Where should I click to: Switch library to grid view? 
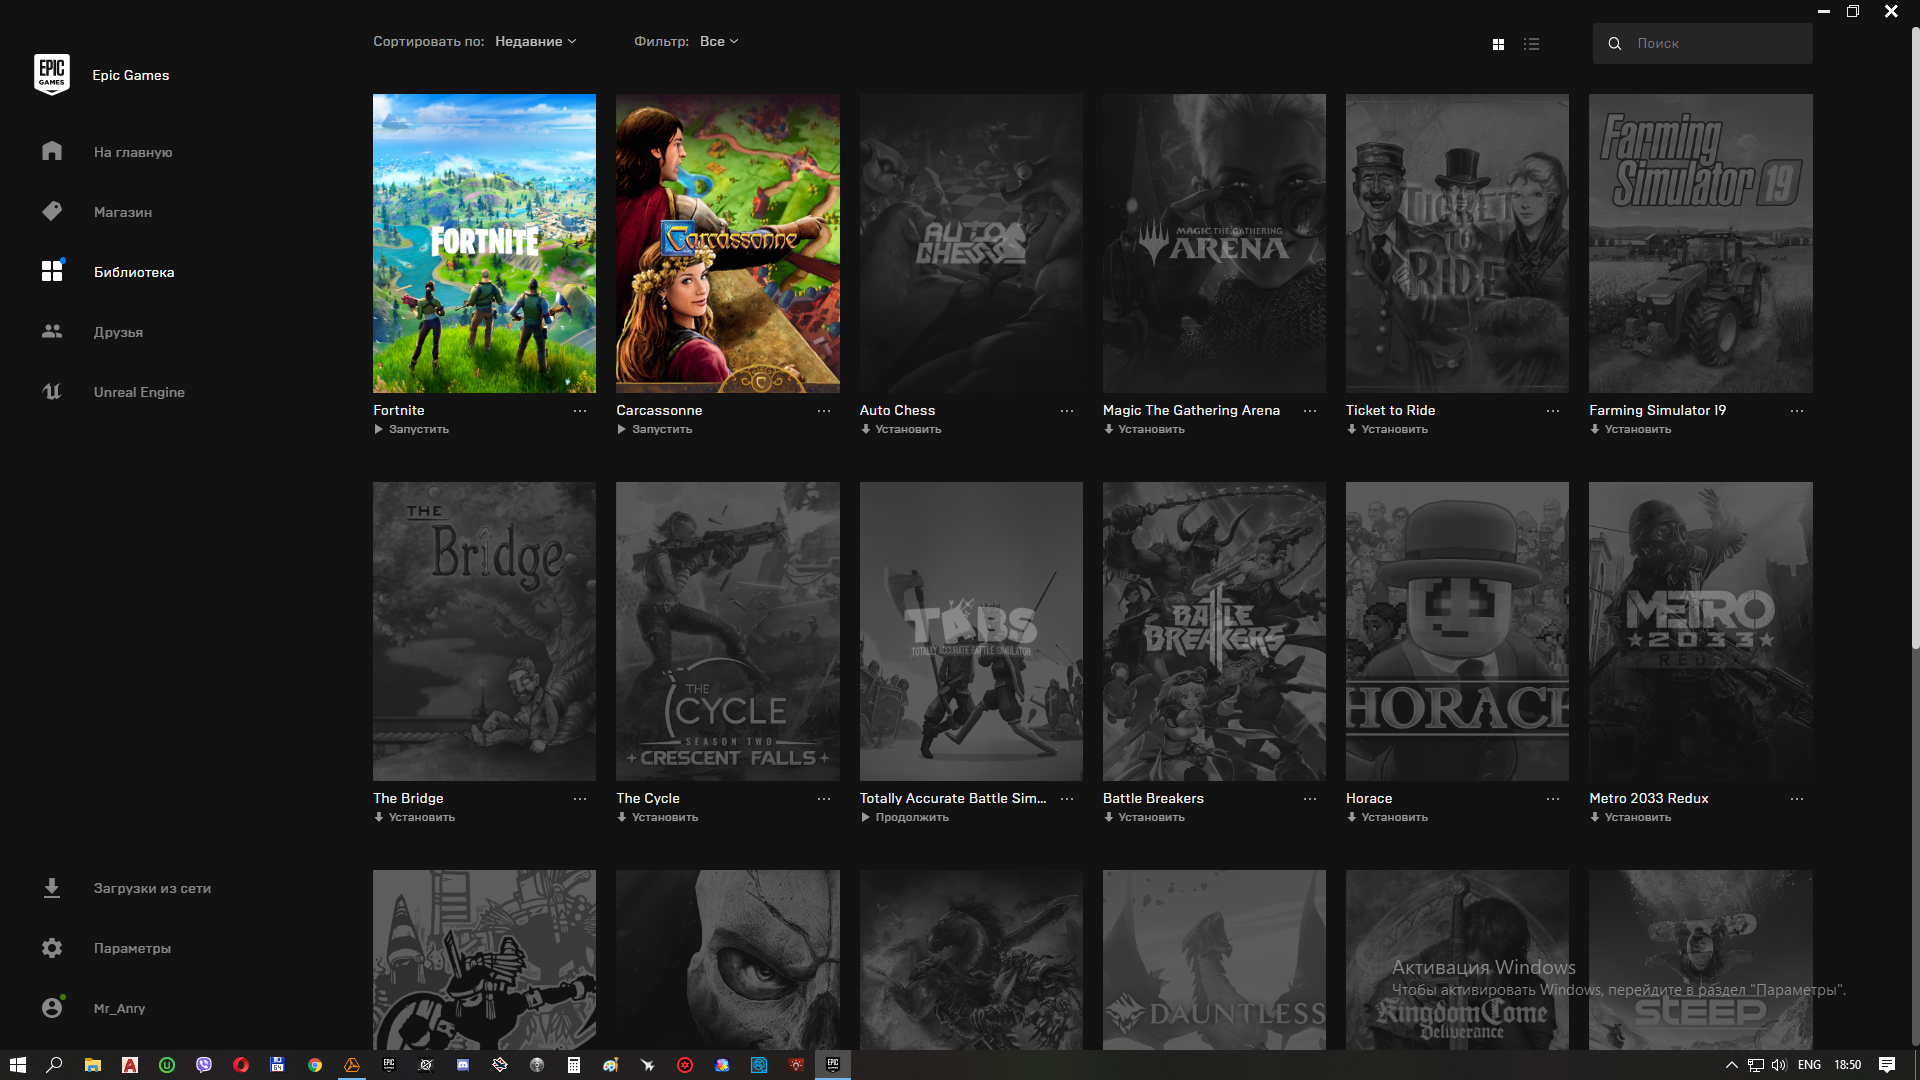(1498, 44)
